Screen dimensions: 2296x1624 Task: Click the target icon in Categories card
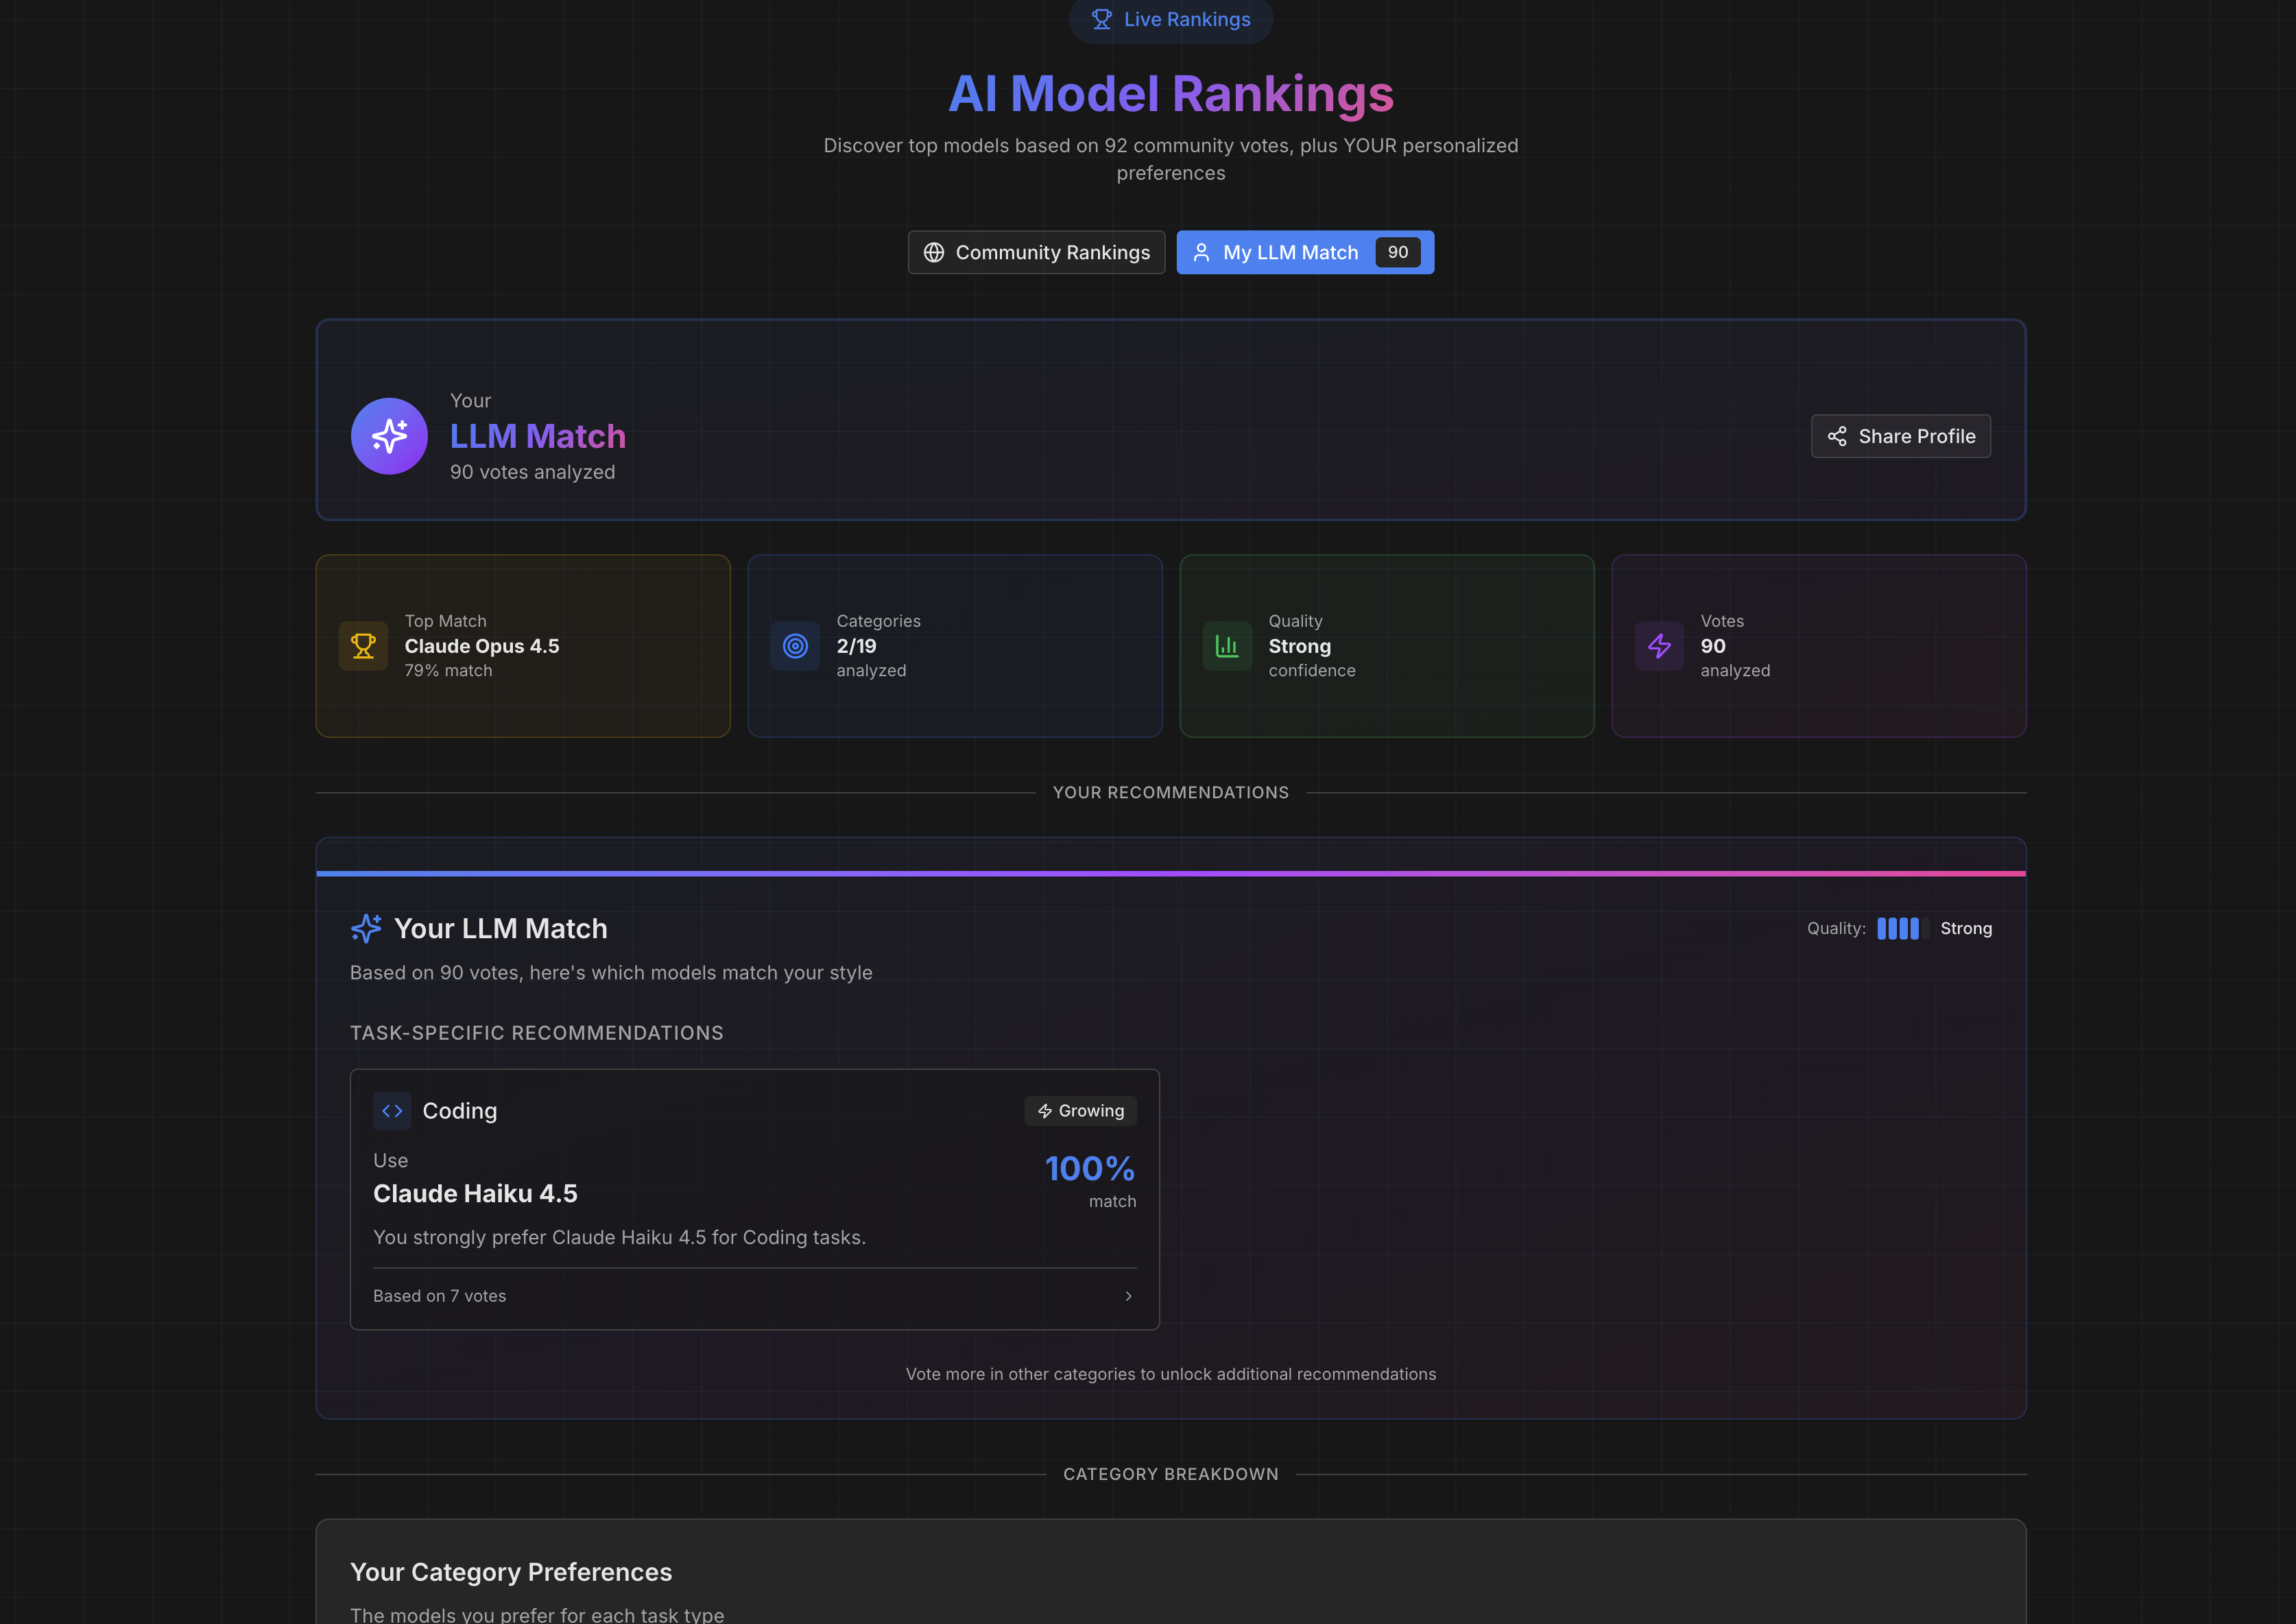(795, 646)
